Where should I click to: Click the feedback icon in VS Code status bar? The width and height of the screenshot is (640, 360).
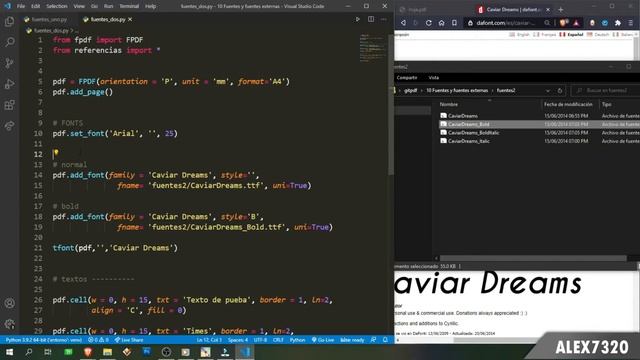[373, 340]
